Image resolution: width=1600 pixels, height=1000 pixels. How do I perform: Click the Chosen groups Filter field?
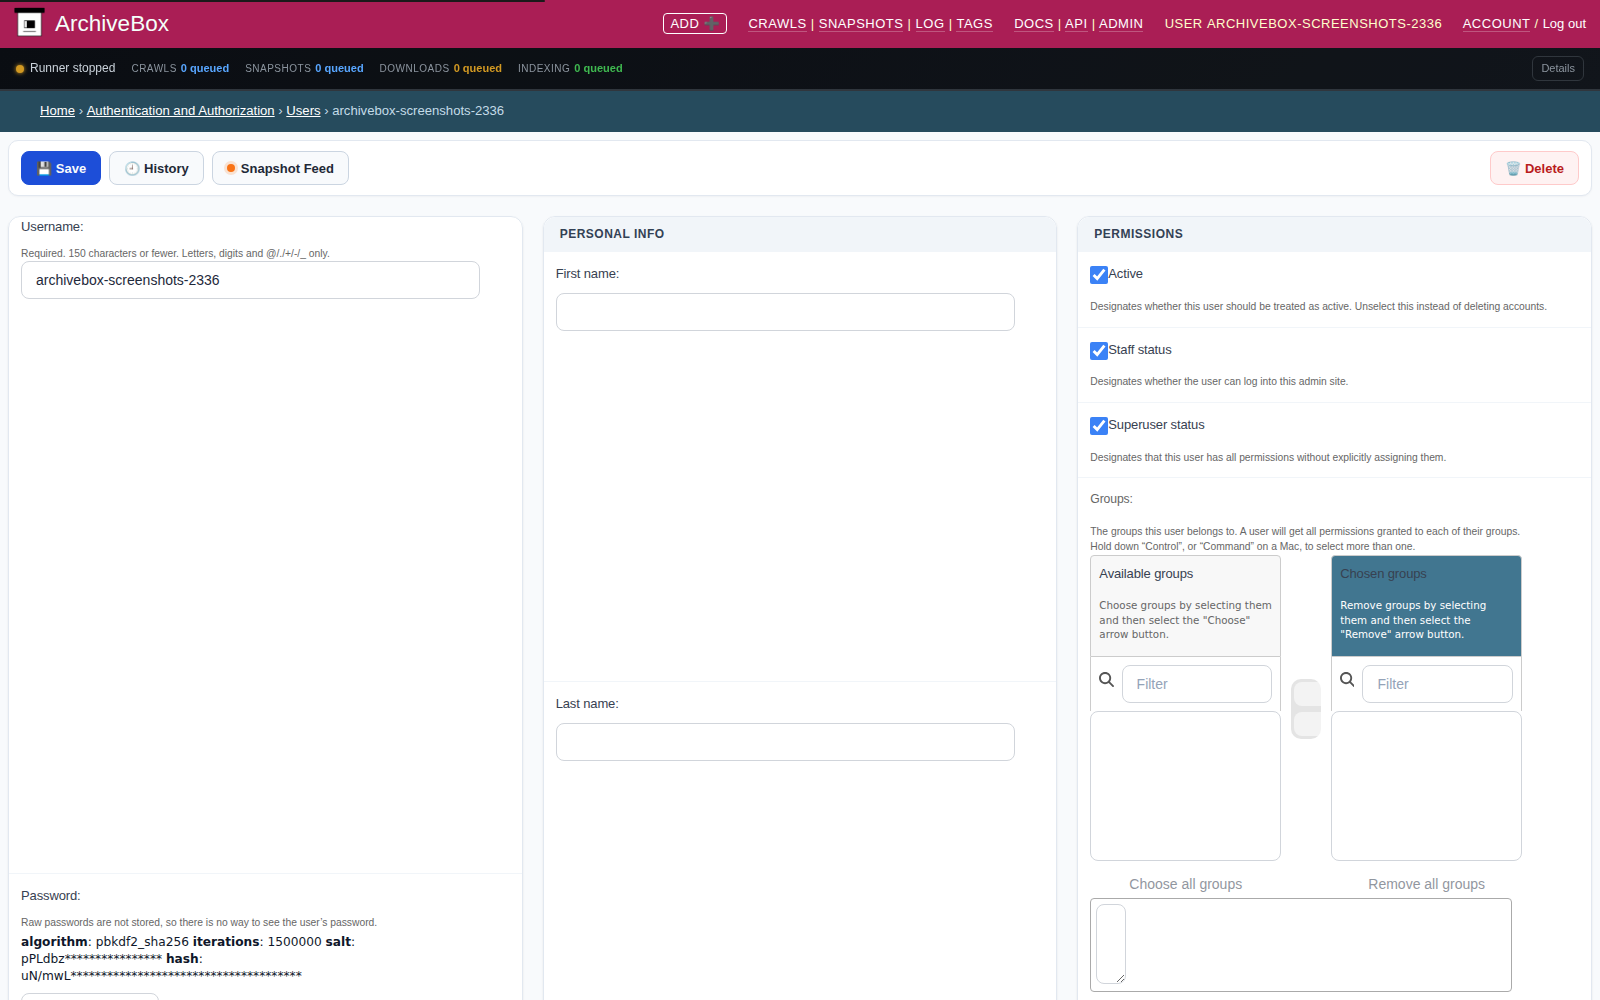[x=1437, y=684]
